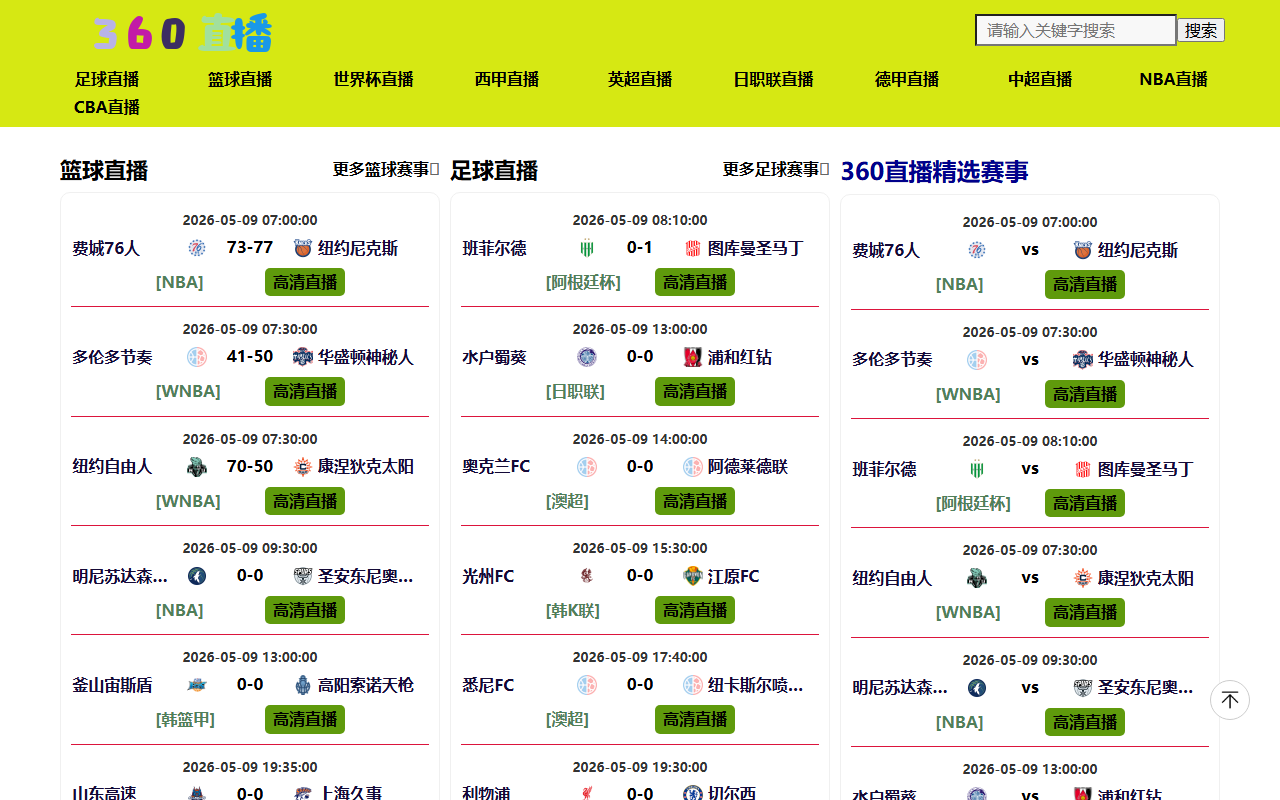Image resolution: width=1280 pixels, height=800 pixels.
Task: Click 康涅狄克太阳 logo in 精选赛事 list
Action: pos(1083,578)
